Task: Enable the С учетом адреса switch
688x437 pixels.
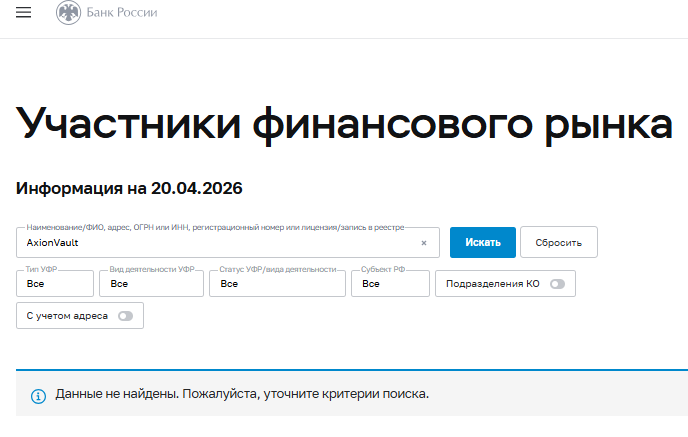Action: tap(125, 316)
